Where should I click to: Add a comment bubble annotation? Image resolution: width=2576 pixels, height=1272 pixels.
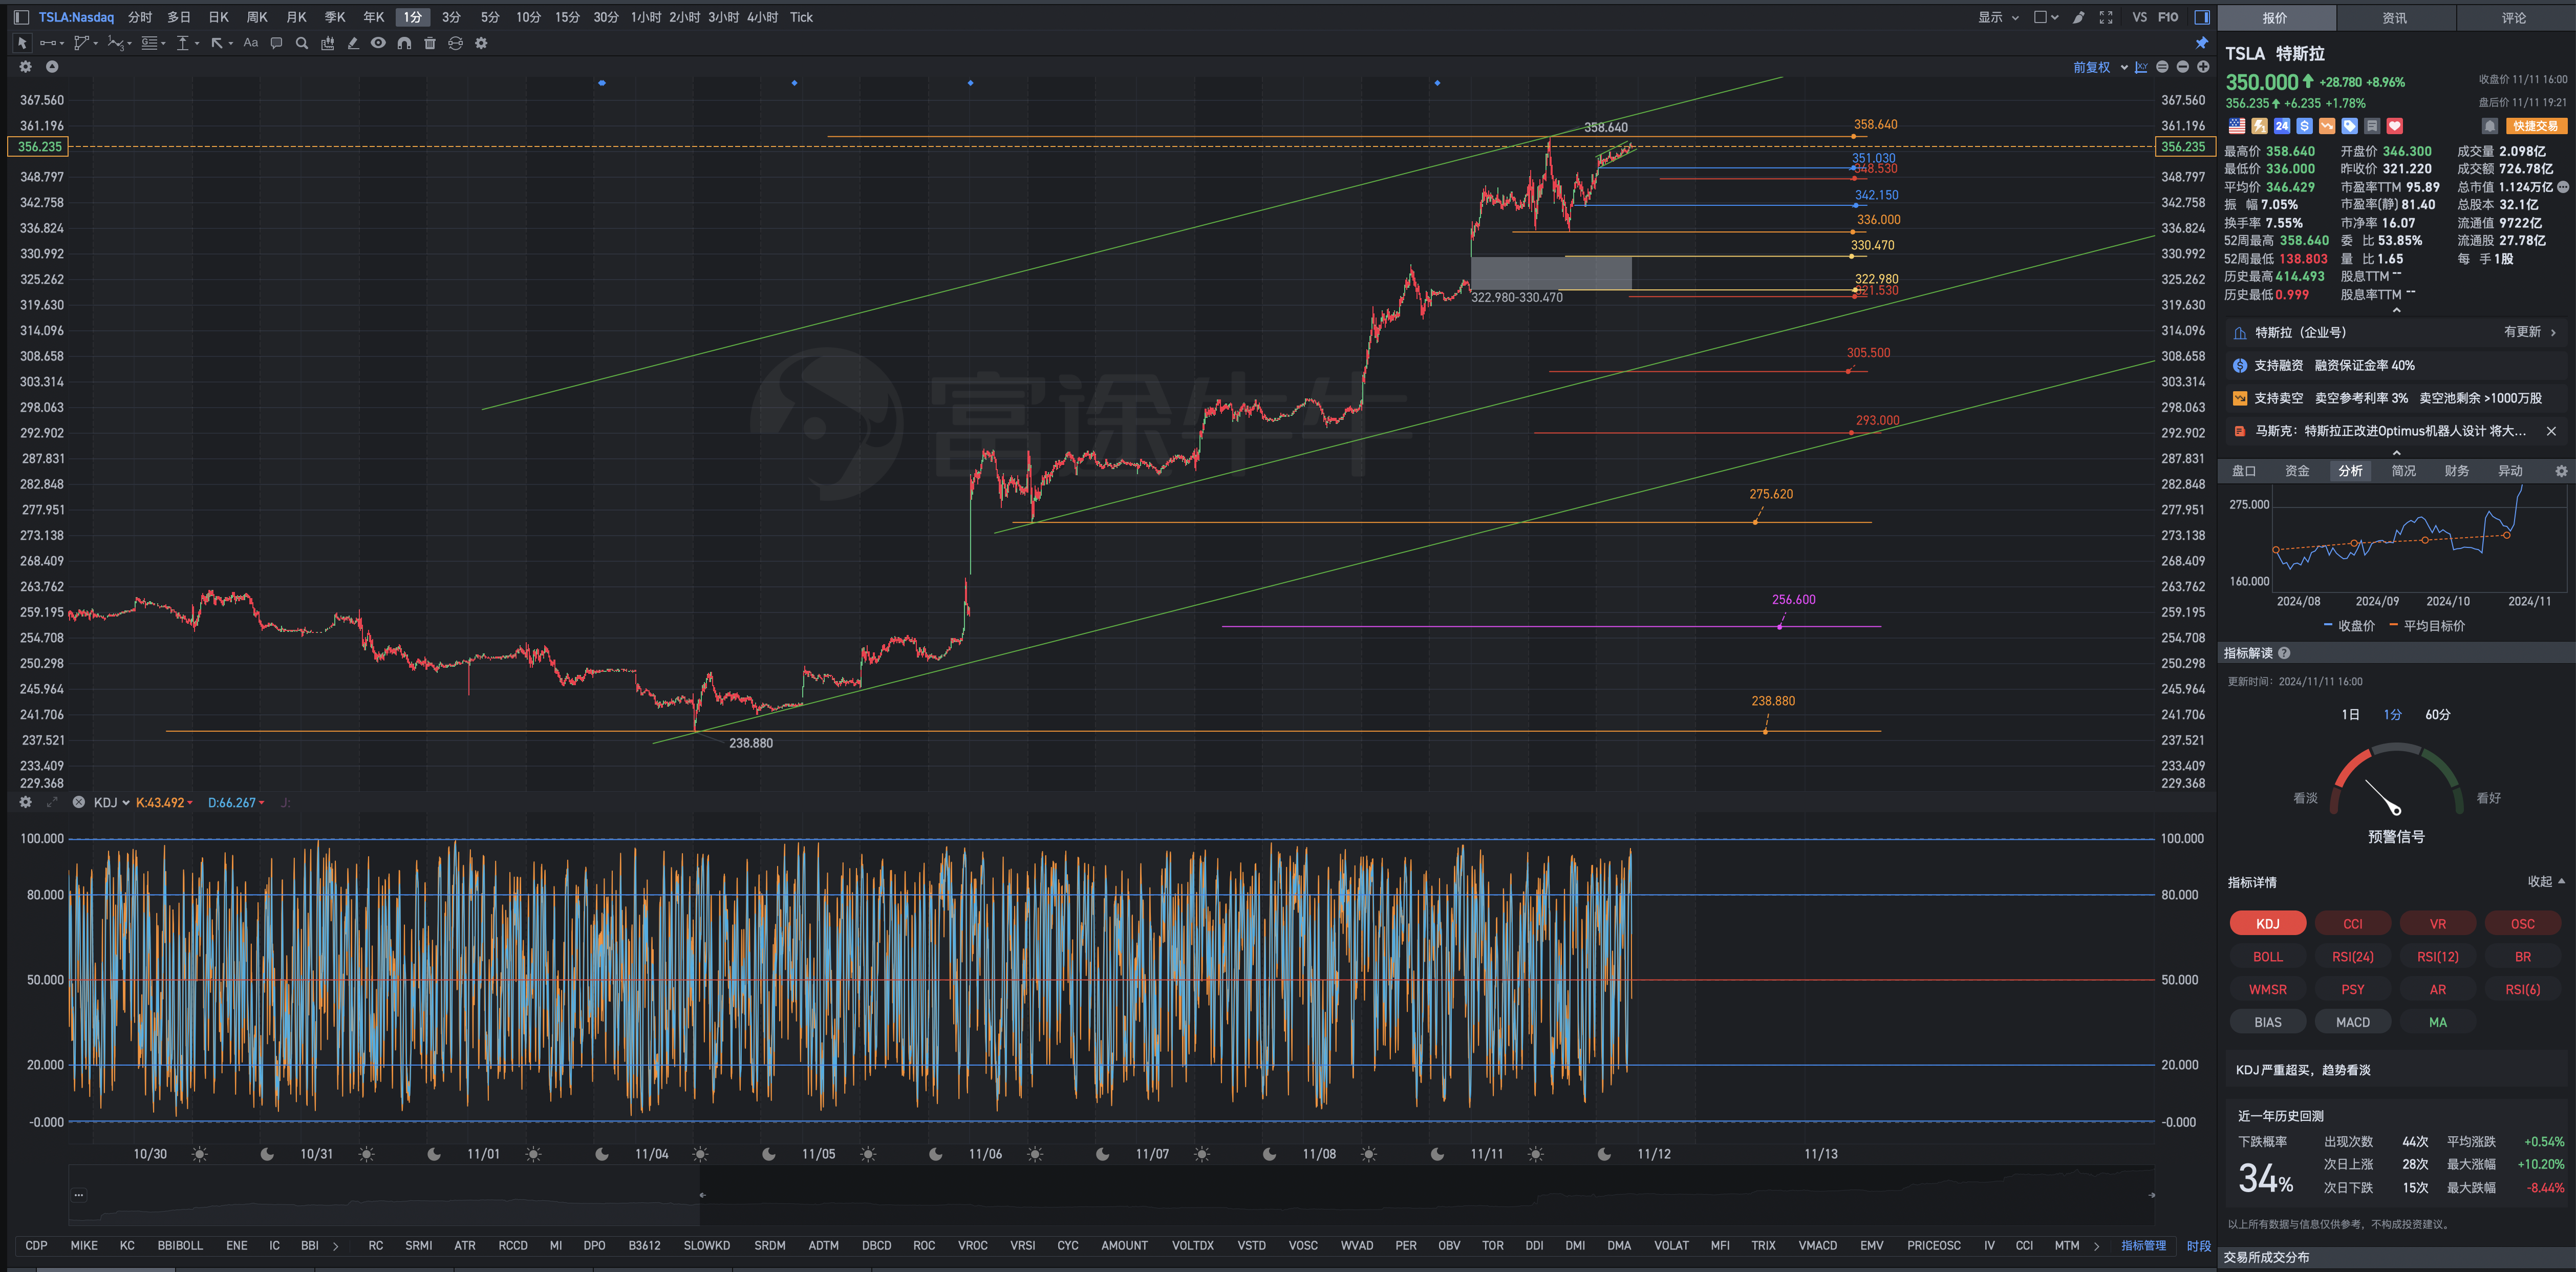276,43
